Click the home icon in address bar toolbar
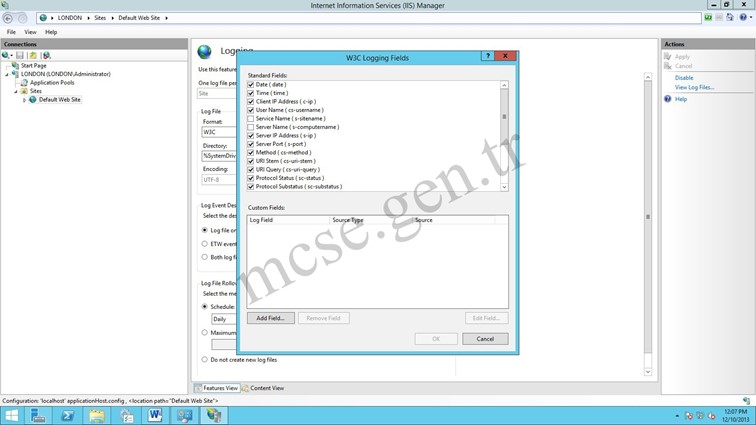756x425 pixels. click(729, 17)
